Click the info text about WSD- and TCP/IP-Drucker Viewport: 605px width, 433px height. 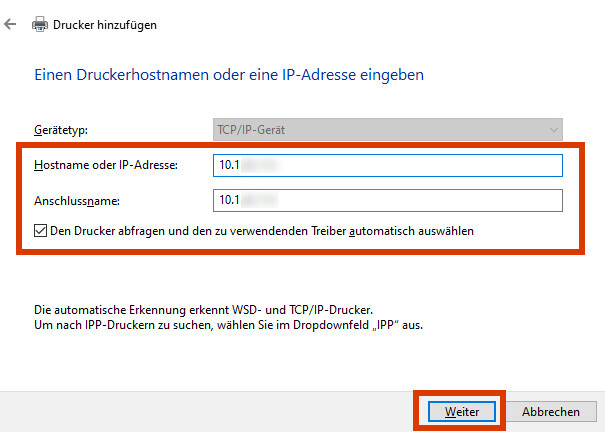pyautogui.click(x=203, y=310)
